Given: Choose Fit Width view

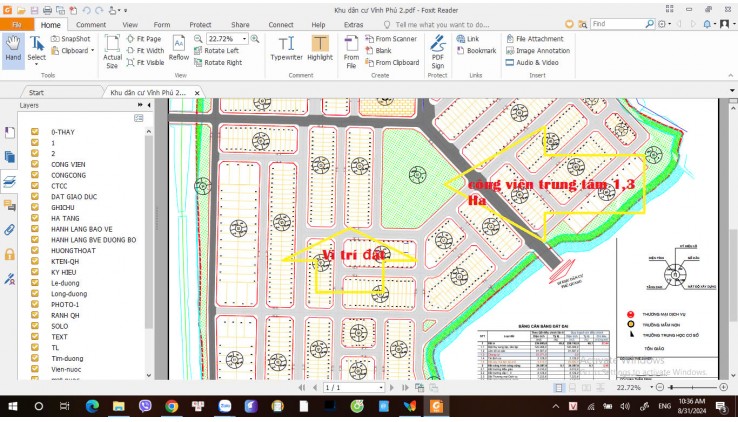Looking at the screenshot, I should coord(145,50).
